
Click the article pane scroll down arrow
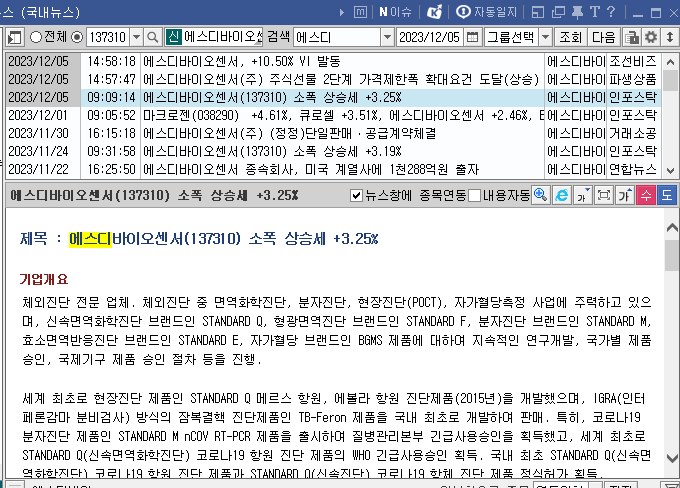tap(672, 458)
